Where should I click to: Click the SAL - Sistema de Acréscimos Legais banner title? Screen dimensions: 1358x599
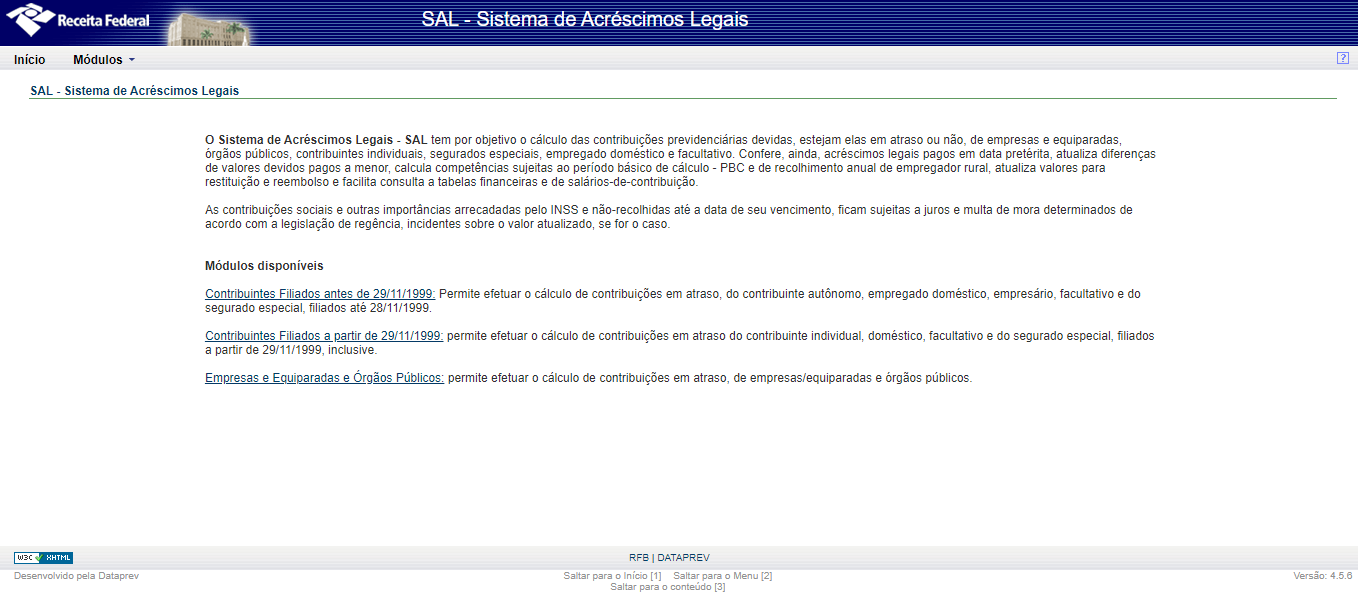coord(585,19)
